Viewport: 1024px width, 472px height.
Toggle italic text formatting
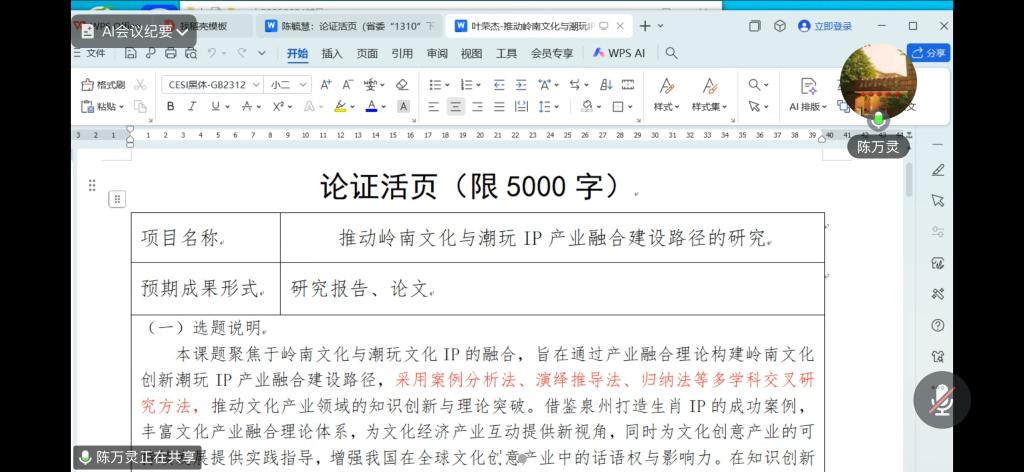point(192,106)
